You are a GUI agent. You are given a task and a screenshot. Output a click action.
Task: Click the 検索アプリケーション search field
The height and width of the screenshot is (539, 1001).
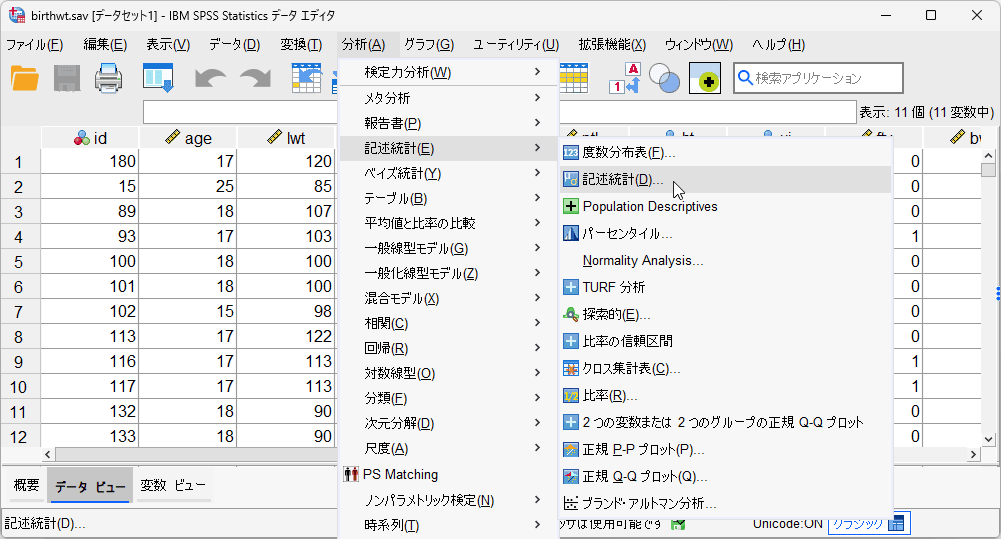point(818,78)
